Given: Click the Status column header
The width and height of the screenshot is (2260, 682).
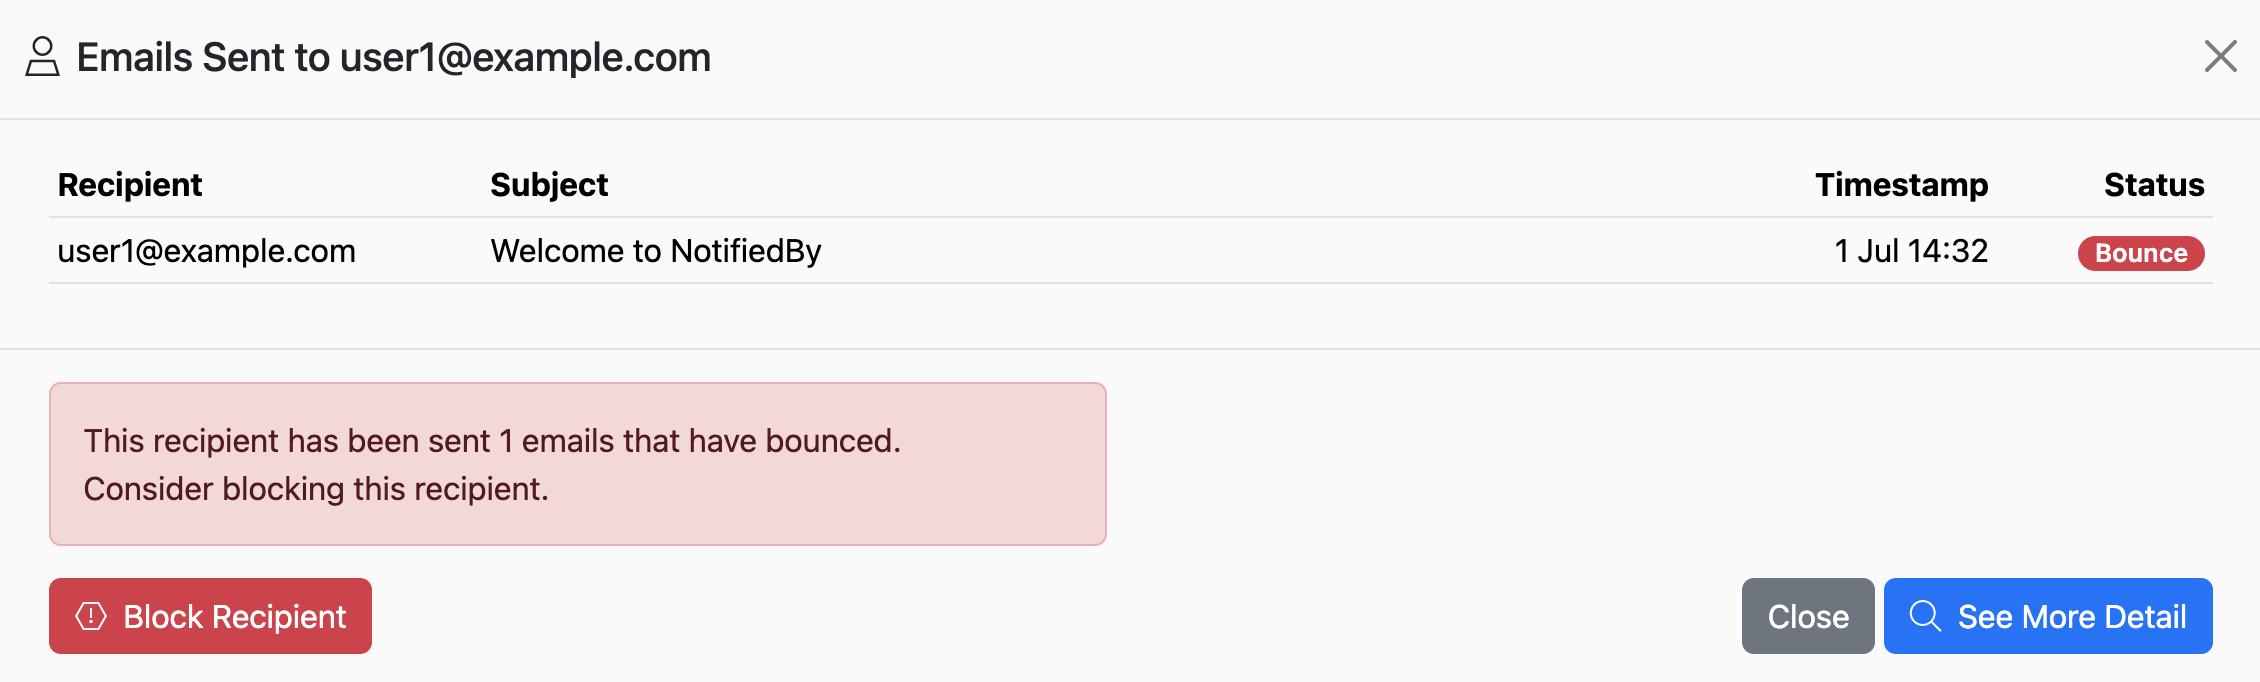Looking at the screenshot, I should [2154, 185].
